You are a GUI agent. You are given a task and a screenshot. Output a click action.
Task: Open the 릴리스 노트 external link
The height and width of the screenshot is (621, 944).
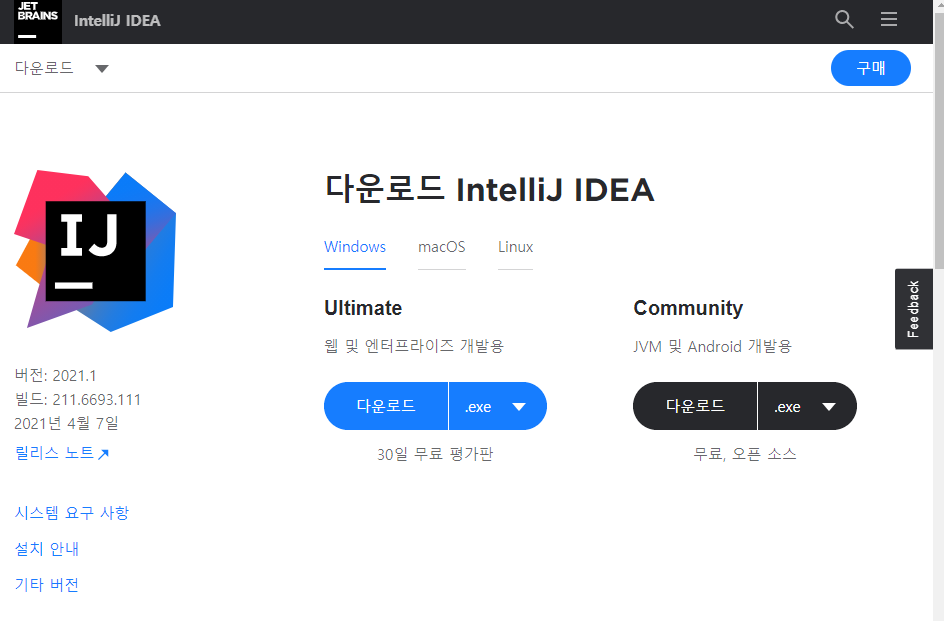[x=61, y=453]
